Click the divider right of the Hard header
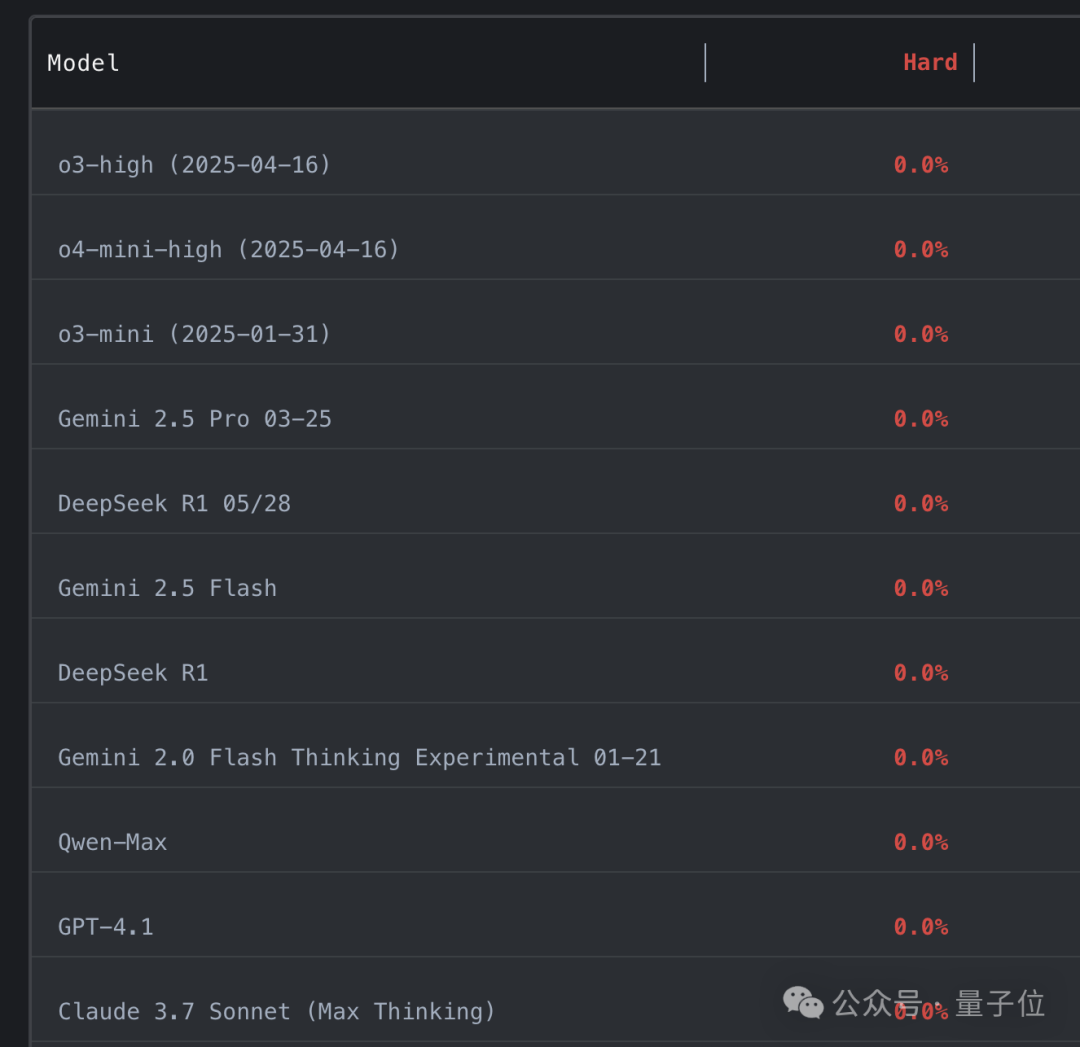The height and width of the screenshot is (1047, 1080). (974, 63)
